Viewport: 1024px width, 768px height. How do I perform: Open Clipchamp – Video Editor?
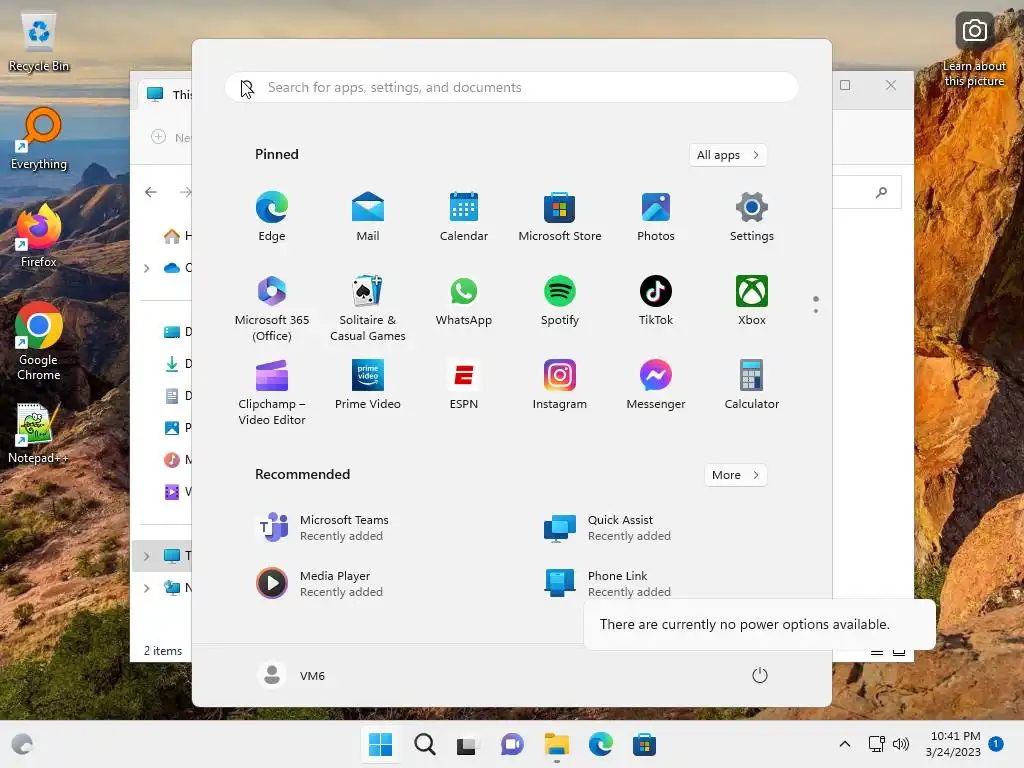[x=272, y=392]
